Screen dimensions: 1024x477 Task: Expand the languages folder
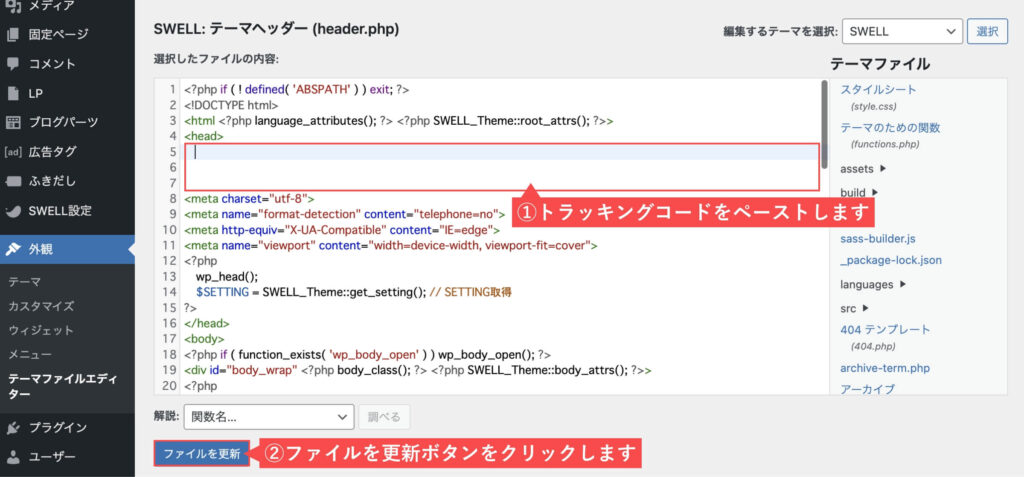[872, 284]
